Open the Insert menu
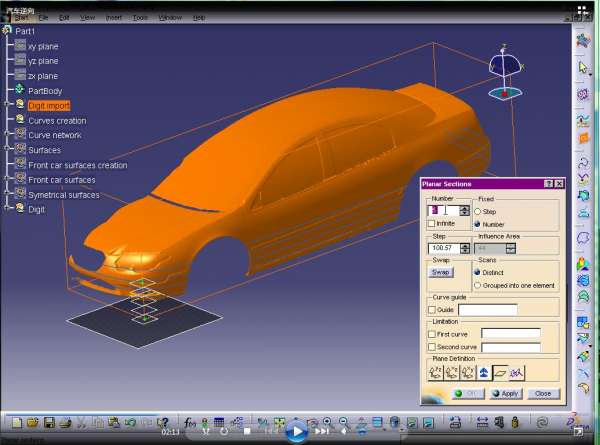600x445 pixels. point(114,18)
